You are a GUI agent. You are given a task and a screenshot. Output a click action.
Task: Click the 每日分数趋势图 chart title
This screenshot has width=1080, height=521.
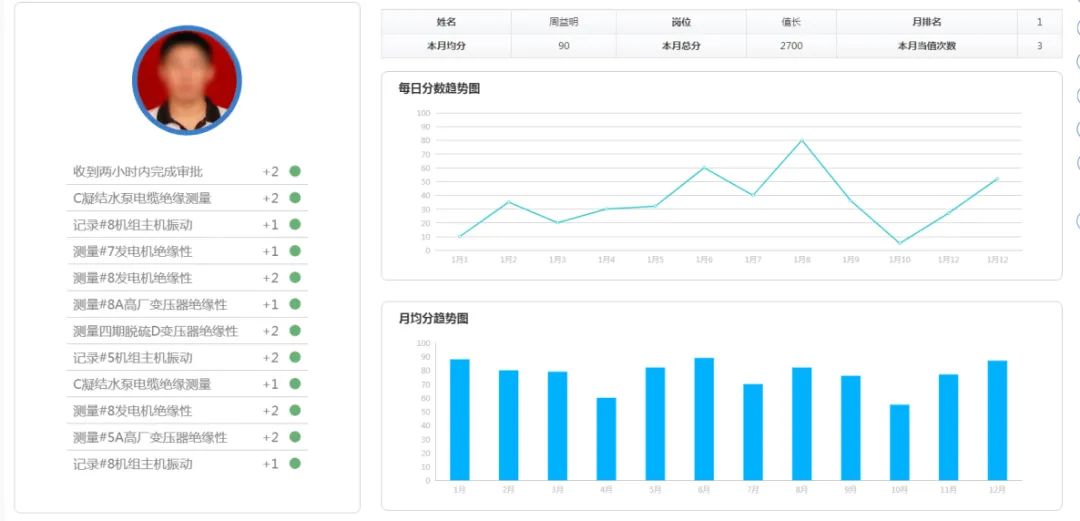pyautogui.click(x=439, y=89)
